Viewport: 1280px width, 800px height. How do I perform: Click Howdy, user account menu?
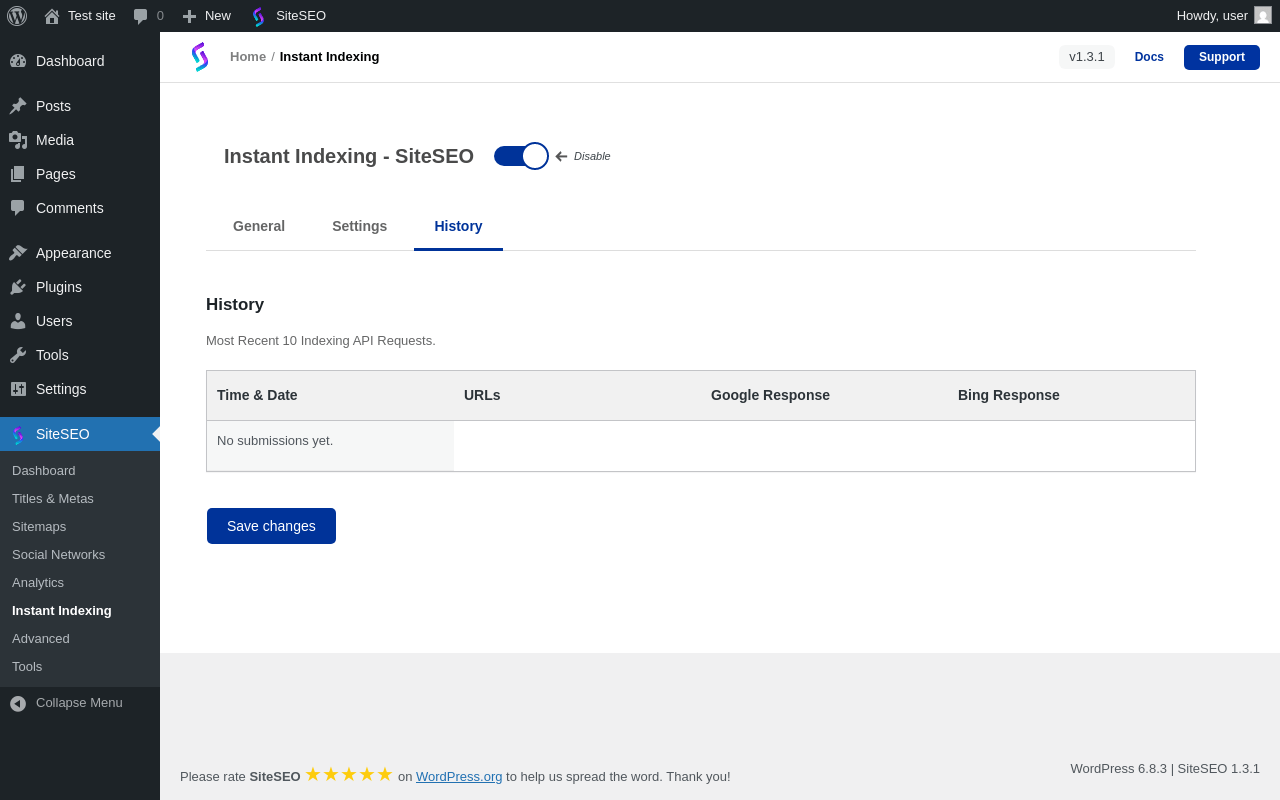pyautogui.click(x=1224, y=16)
